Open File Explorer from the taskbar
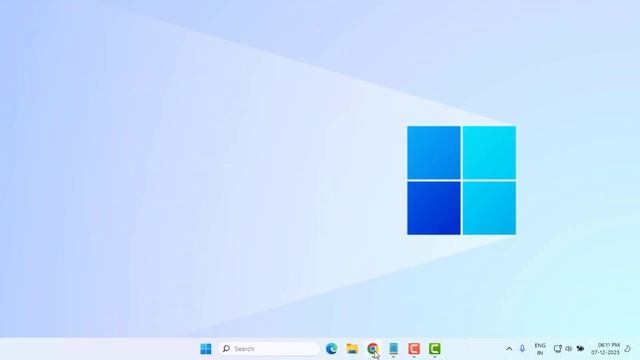Screen dimensions: 640x360 352,349
